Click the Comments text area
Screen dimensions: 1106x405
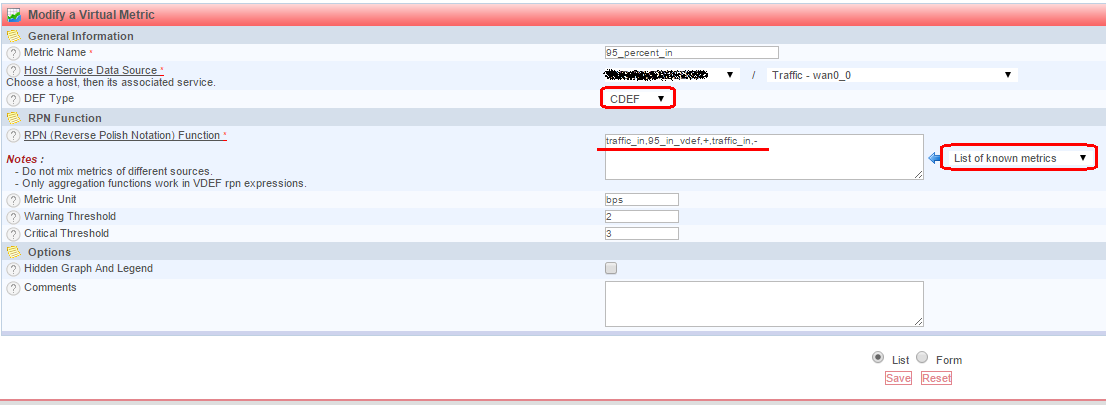click(763, 303)
